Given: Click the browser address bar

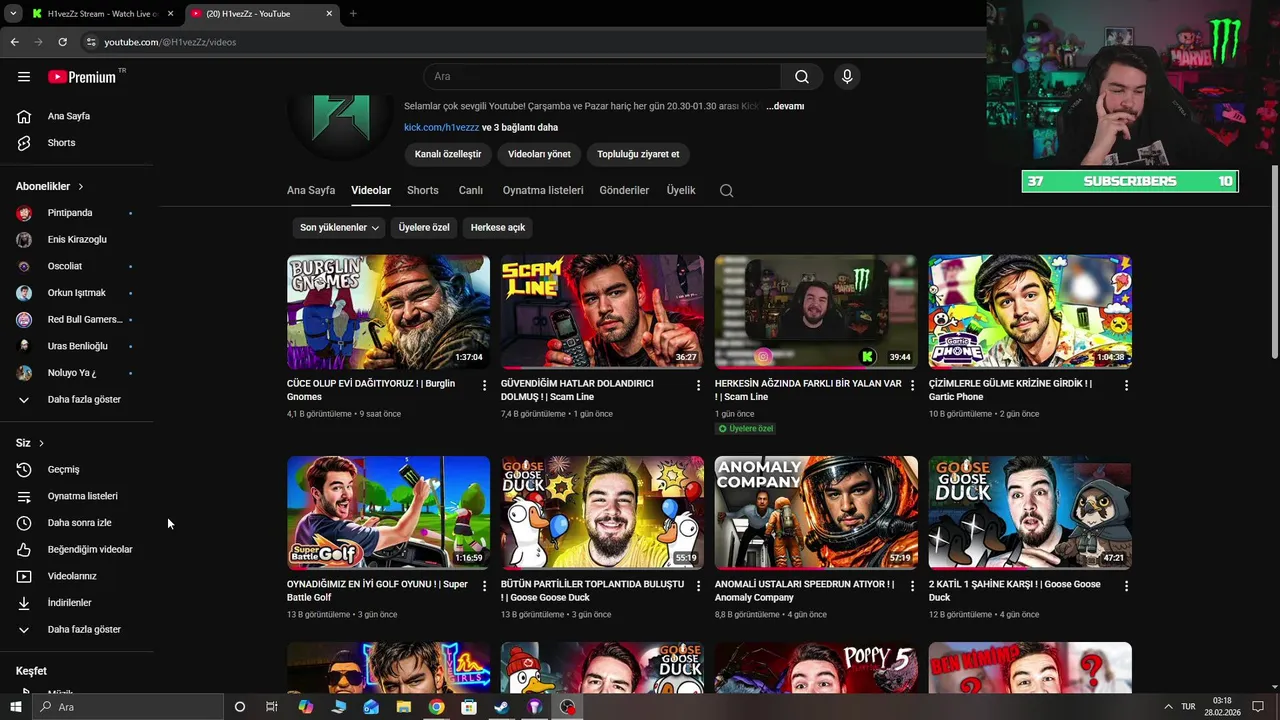Looking at the screenshot, I should coord(530,42).
